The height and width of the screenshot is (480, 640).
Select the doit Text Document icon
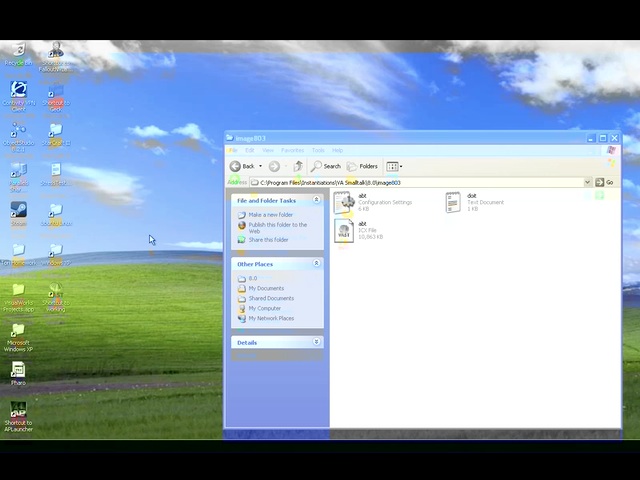coord(453,202)
